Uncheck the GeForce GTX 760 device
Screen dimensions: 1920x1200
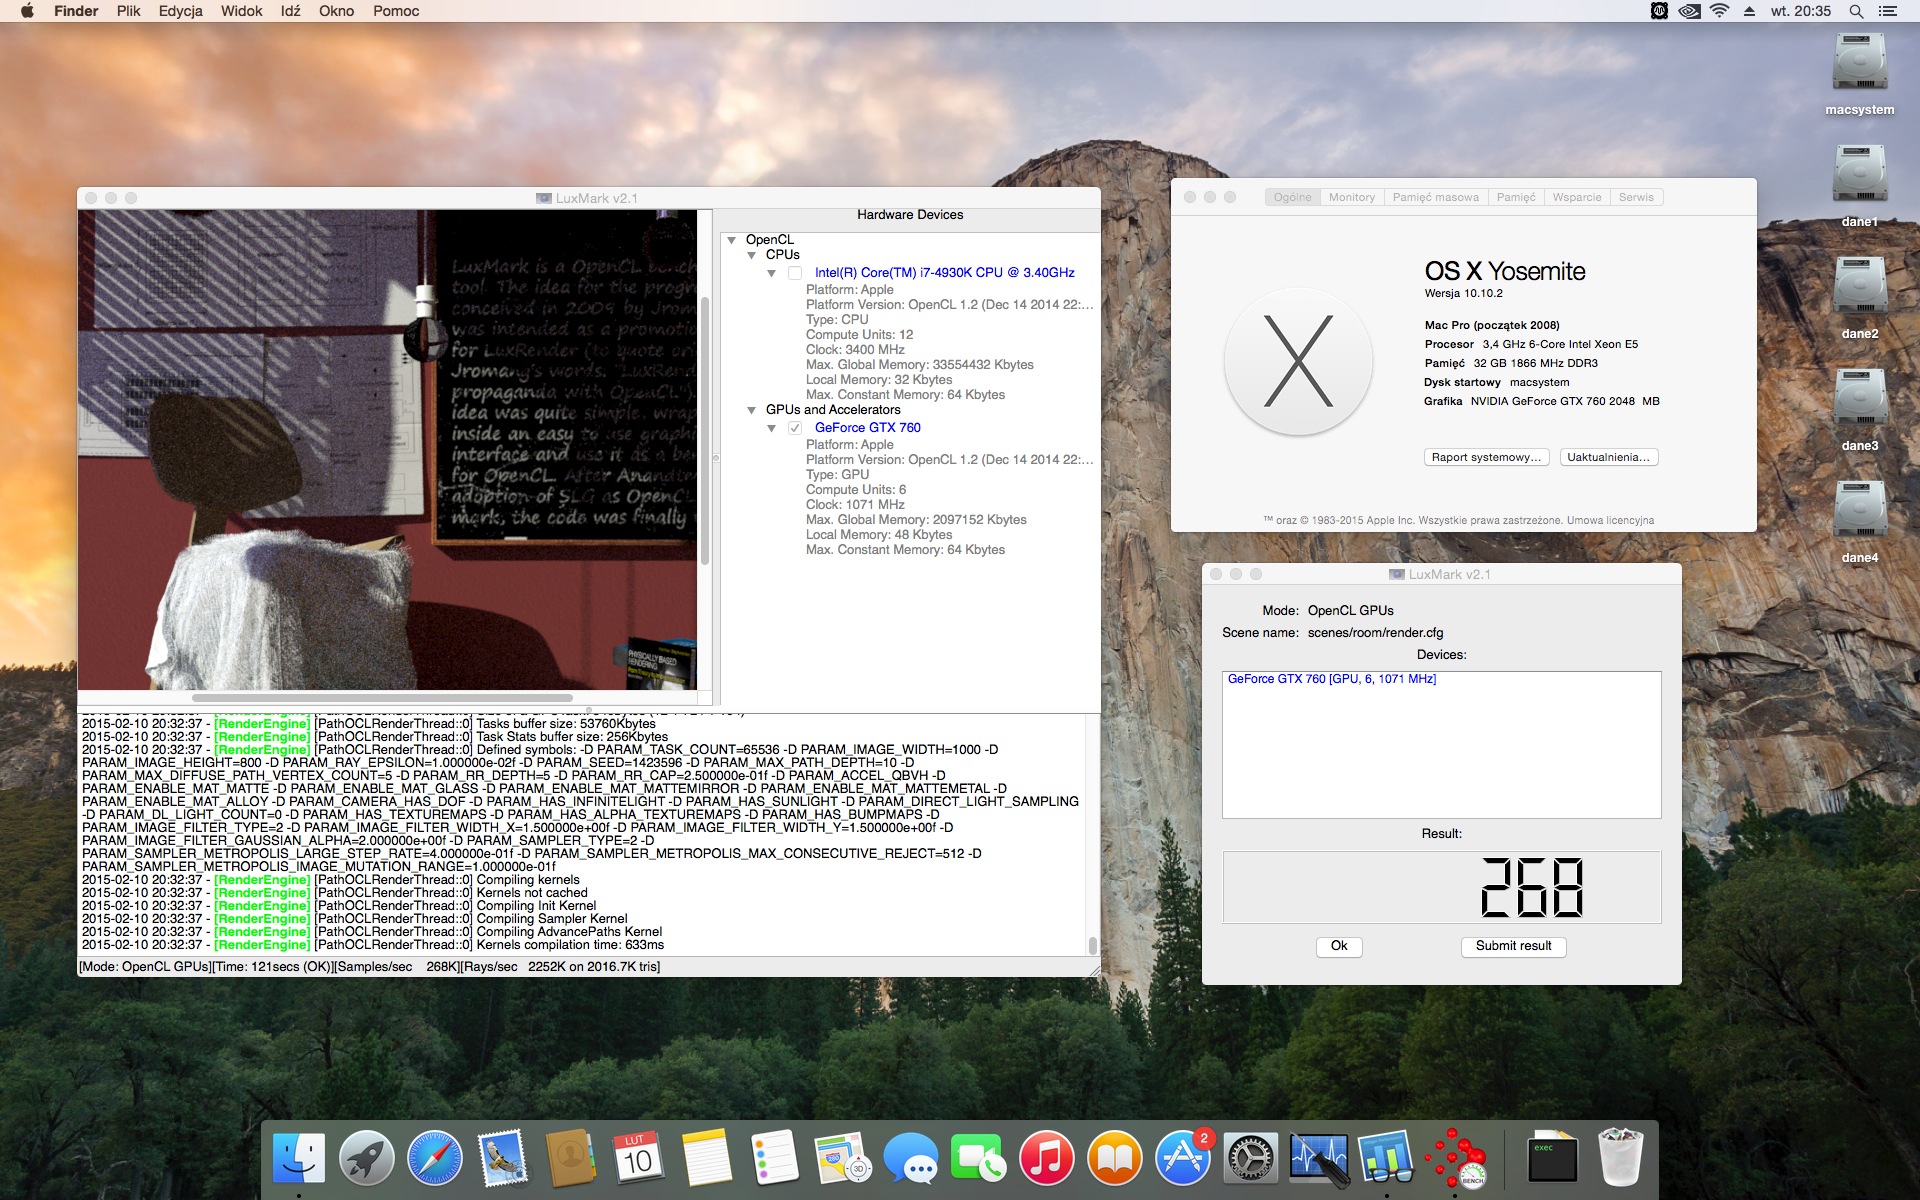pos(795,428)
